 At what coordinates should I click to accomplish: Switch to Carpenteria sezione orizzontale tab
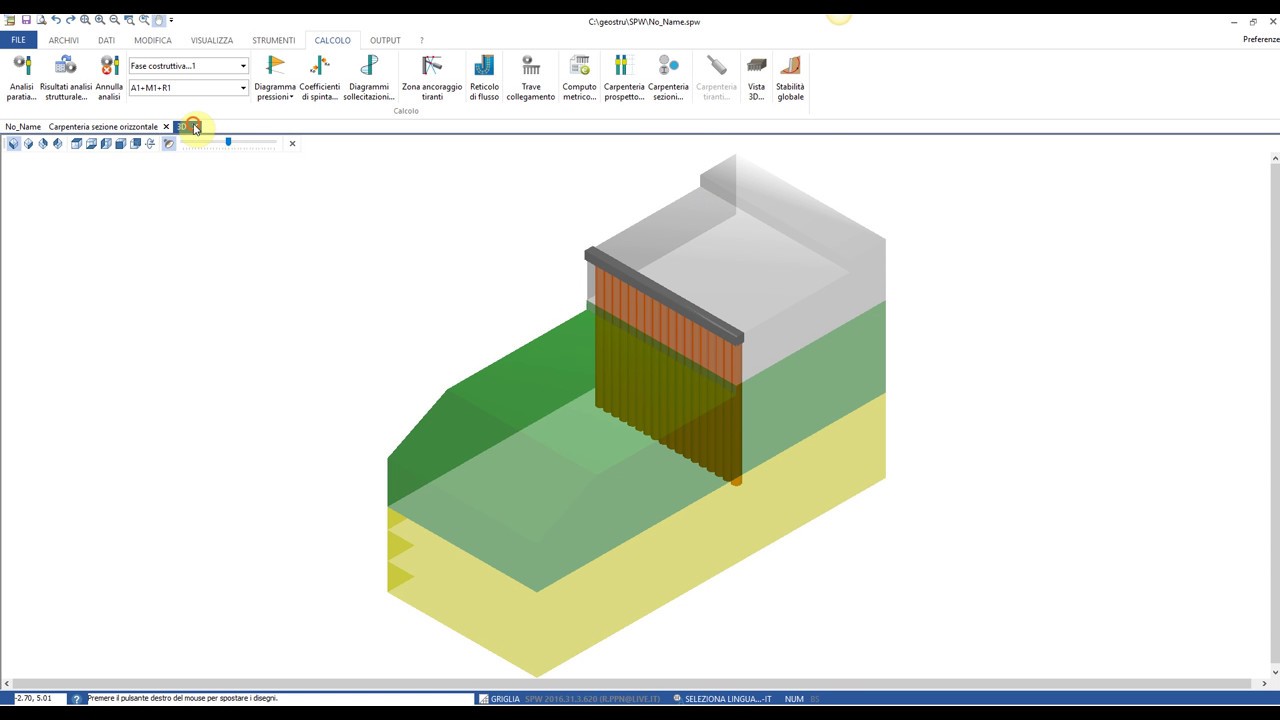point(103,127)
